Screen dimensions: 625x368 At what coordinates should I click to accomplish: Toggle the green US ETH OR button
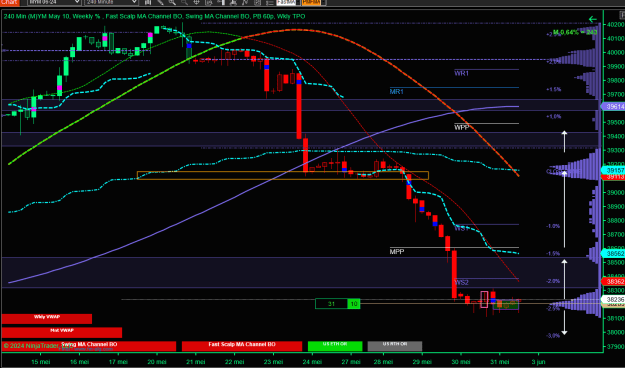pos(335,346)
